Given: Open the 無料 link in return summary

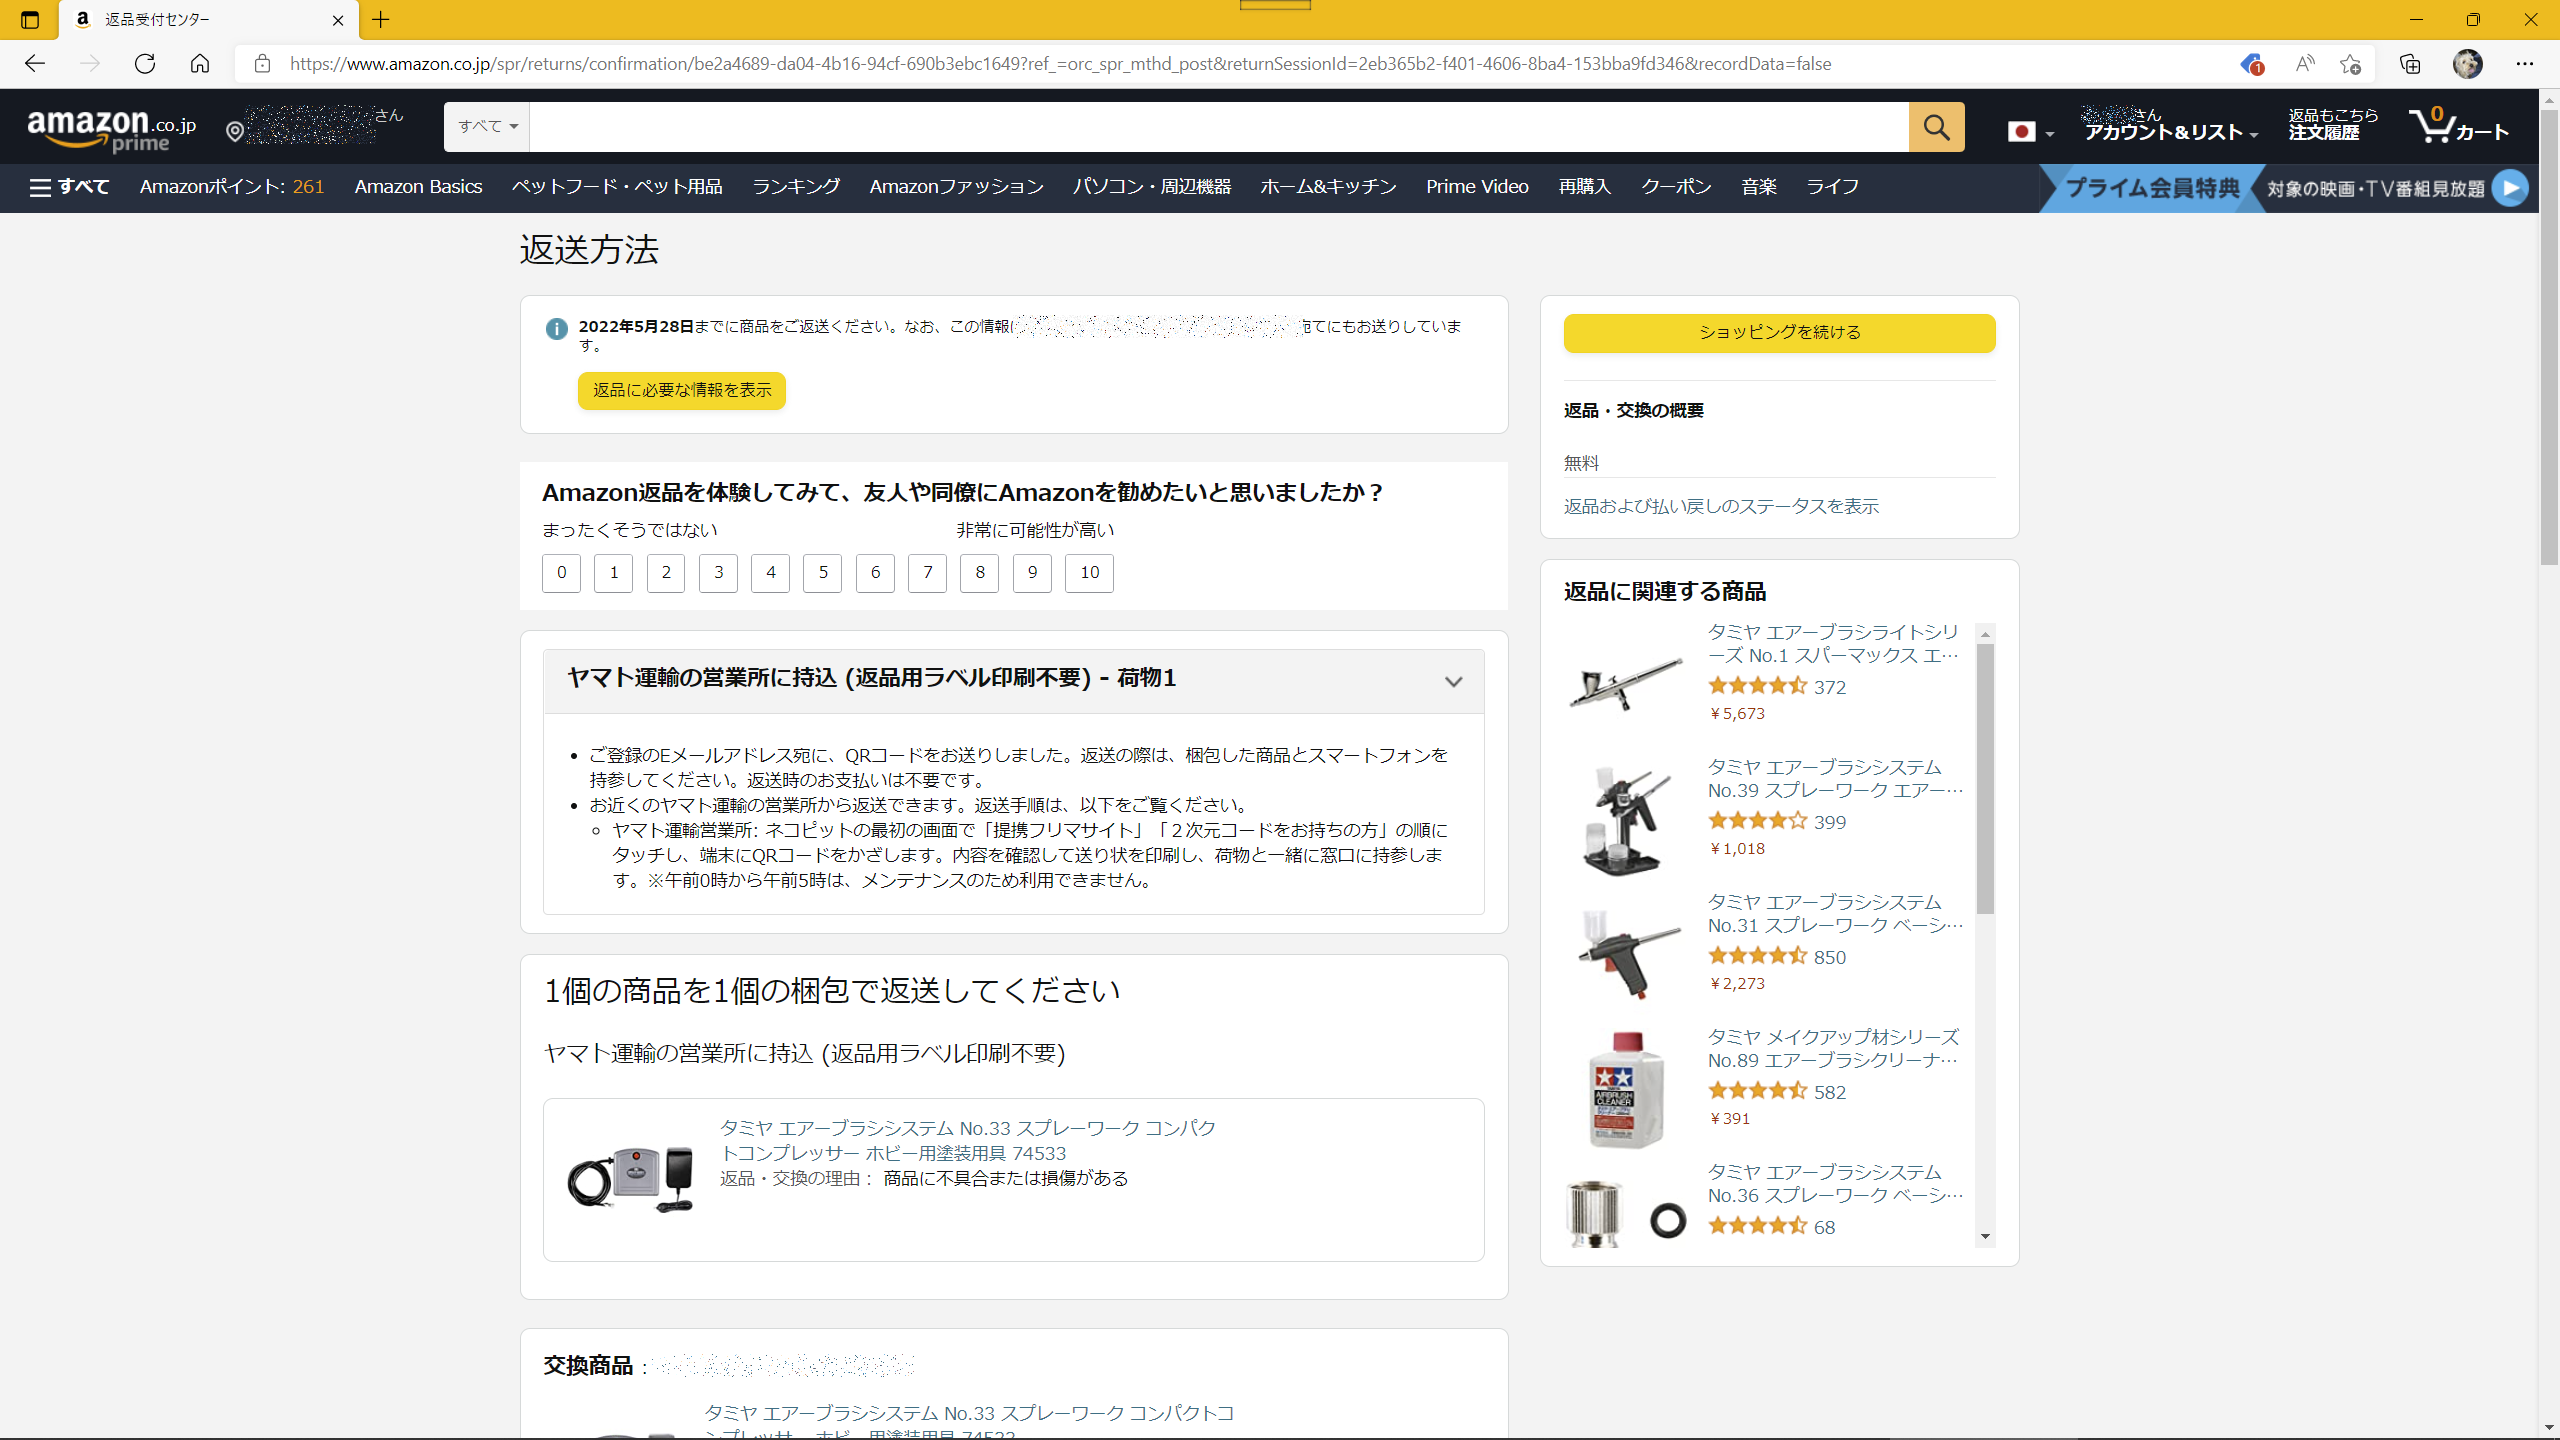Looking at the screenshot, I should pos(1581,464).
